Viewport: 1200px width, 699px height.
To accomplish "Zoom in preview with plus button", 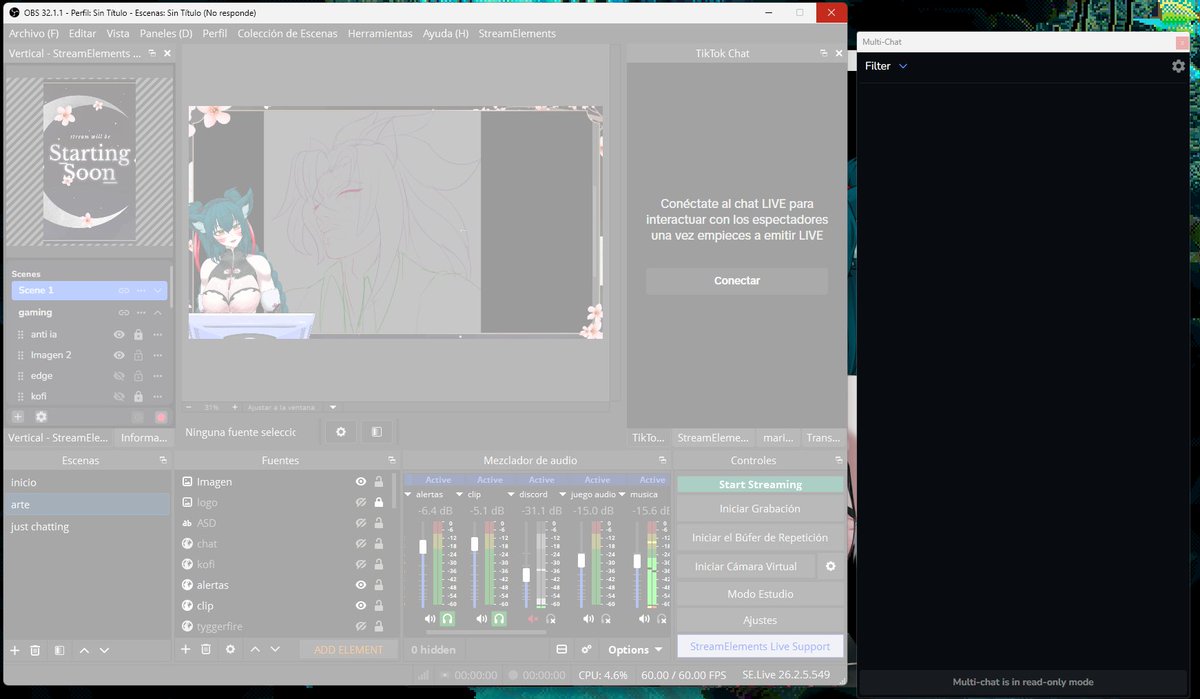I will [x=235, y=407].
